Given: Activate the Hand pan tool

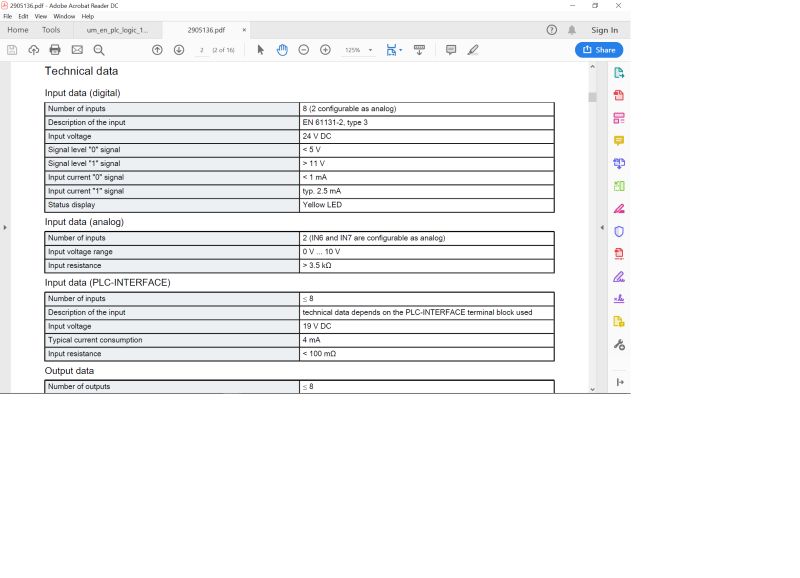Looking at the screenshot, I should point(282,50).
